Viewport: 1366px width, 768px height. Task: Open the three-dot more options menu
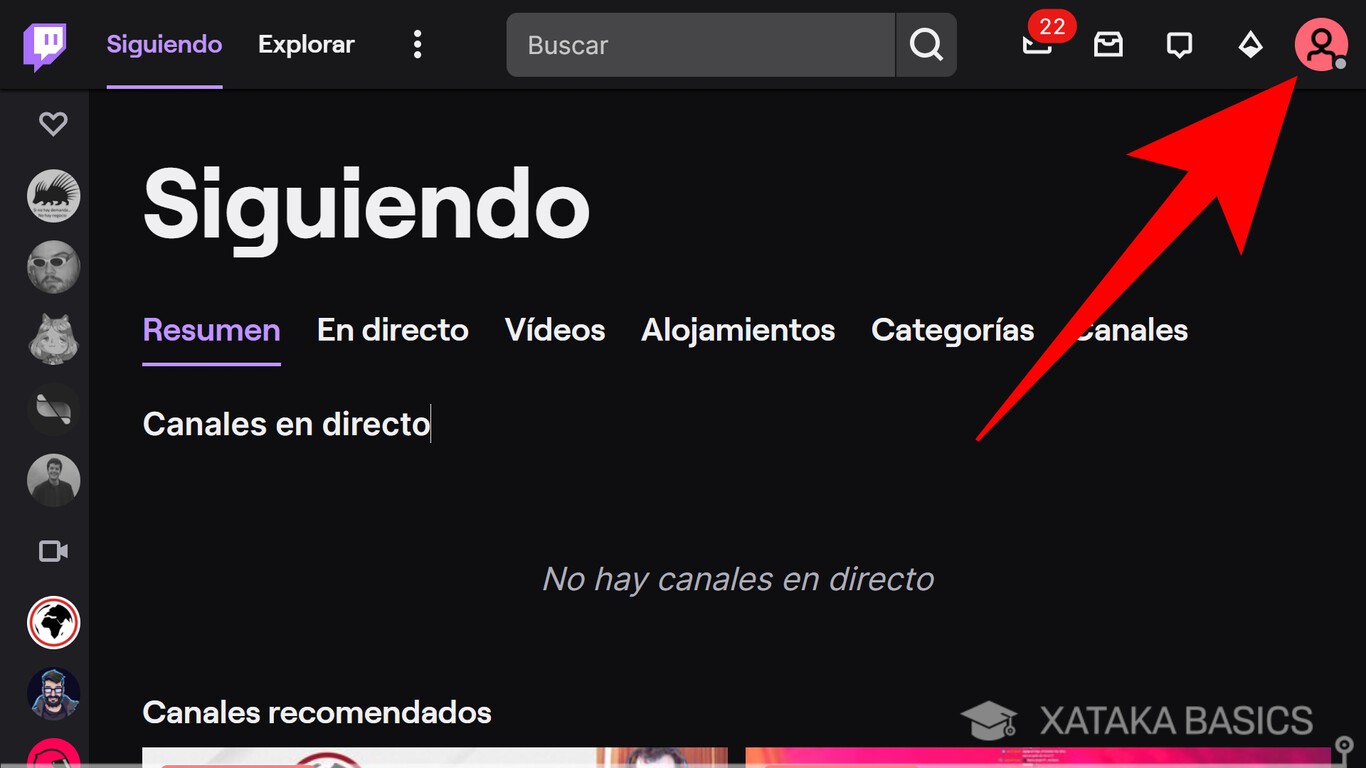pyautogui.click(x=417, y=44)
